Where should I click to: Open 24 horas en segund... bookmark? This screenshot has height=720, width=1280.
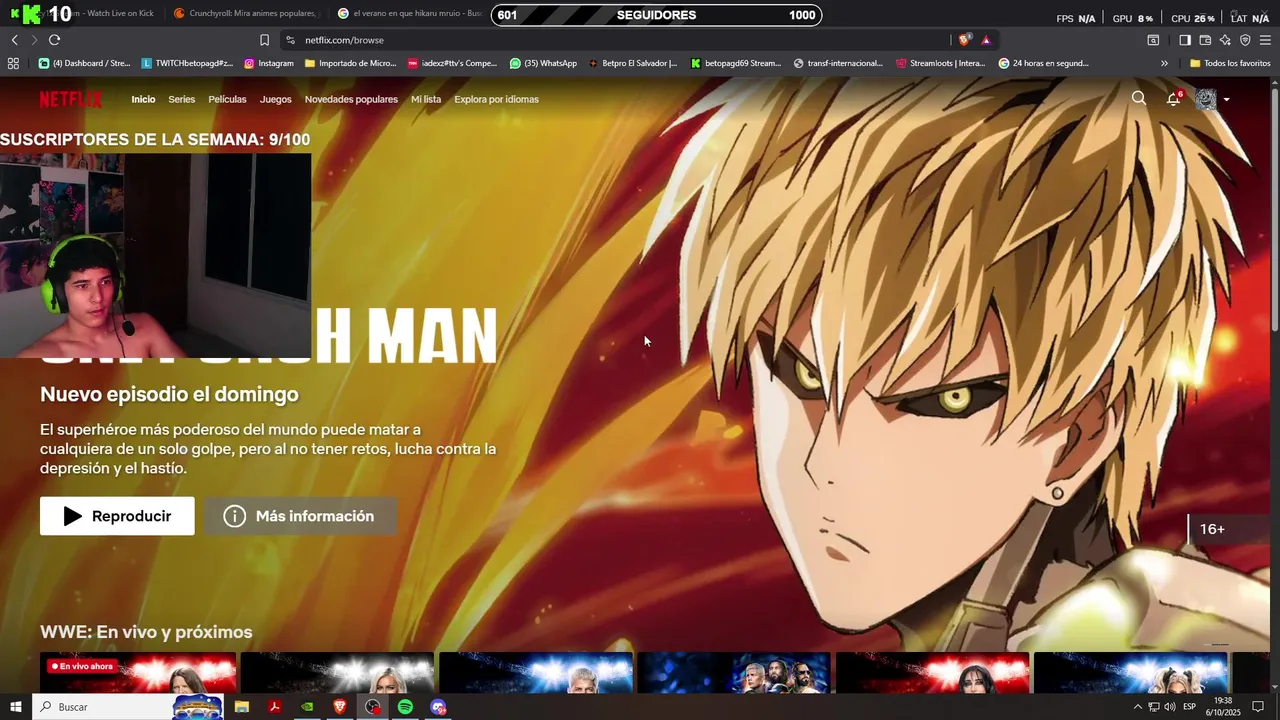(1043, 63)
